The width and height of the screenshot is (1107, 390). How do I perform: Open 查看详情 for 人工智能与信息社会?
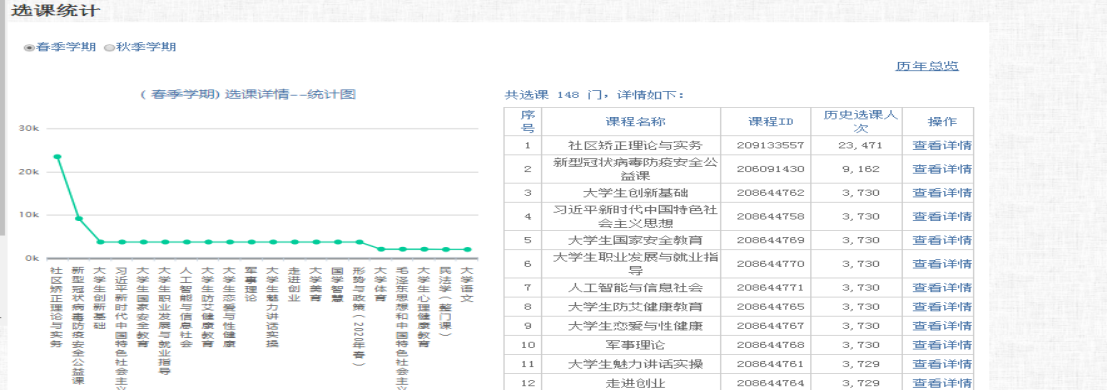click(x=941, y=288)
